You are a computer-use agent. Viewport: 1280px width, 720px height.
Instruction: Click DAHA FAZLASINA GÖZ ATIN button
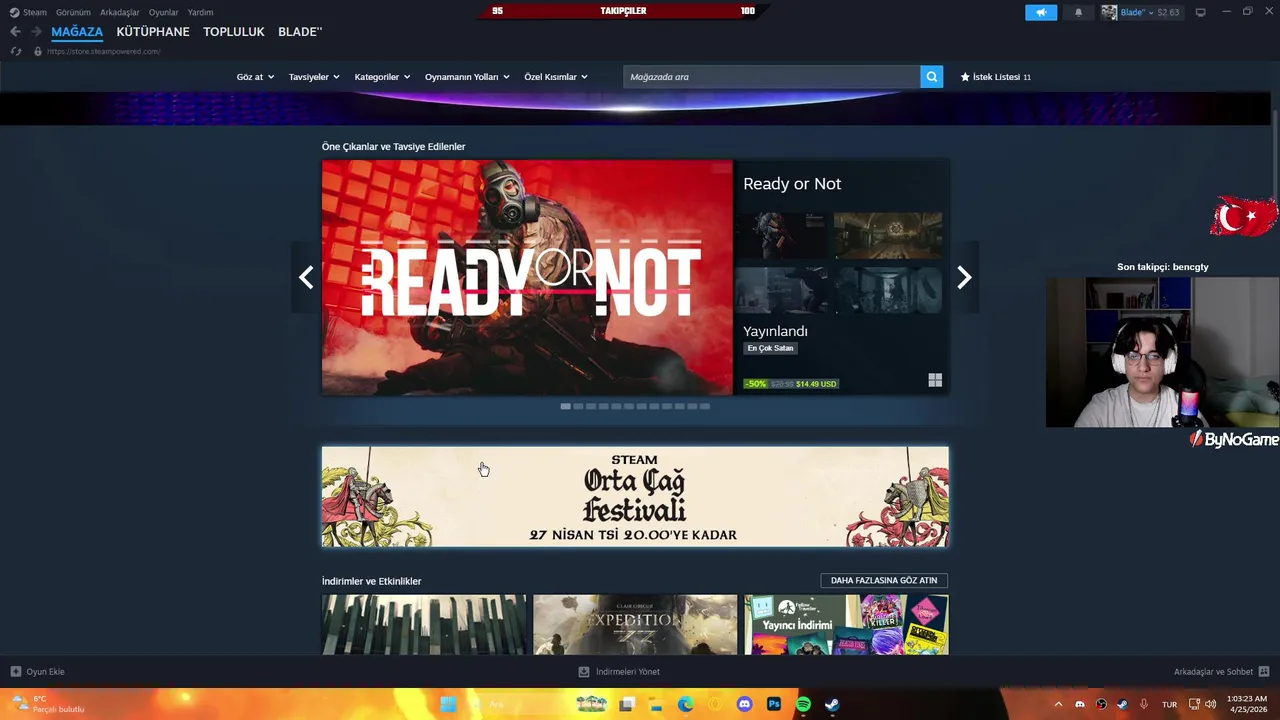click(884, 580)
